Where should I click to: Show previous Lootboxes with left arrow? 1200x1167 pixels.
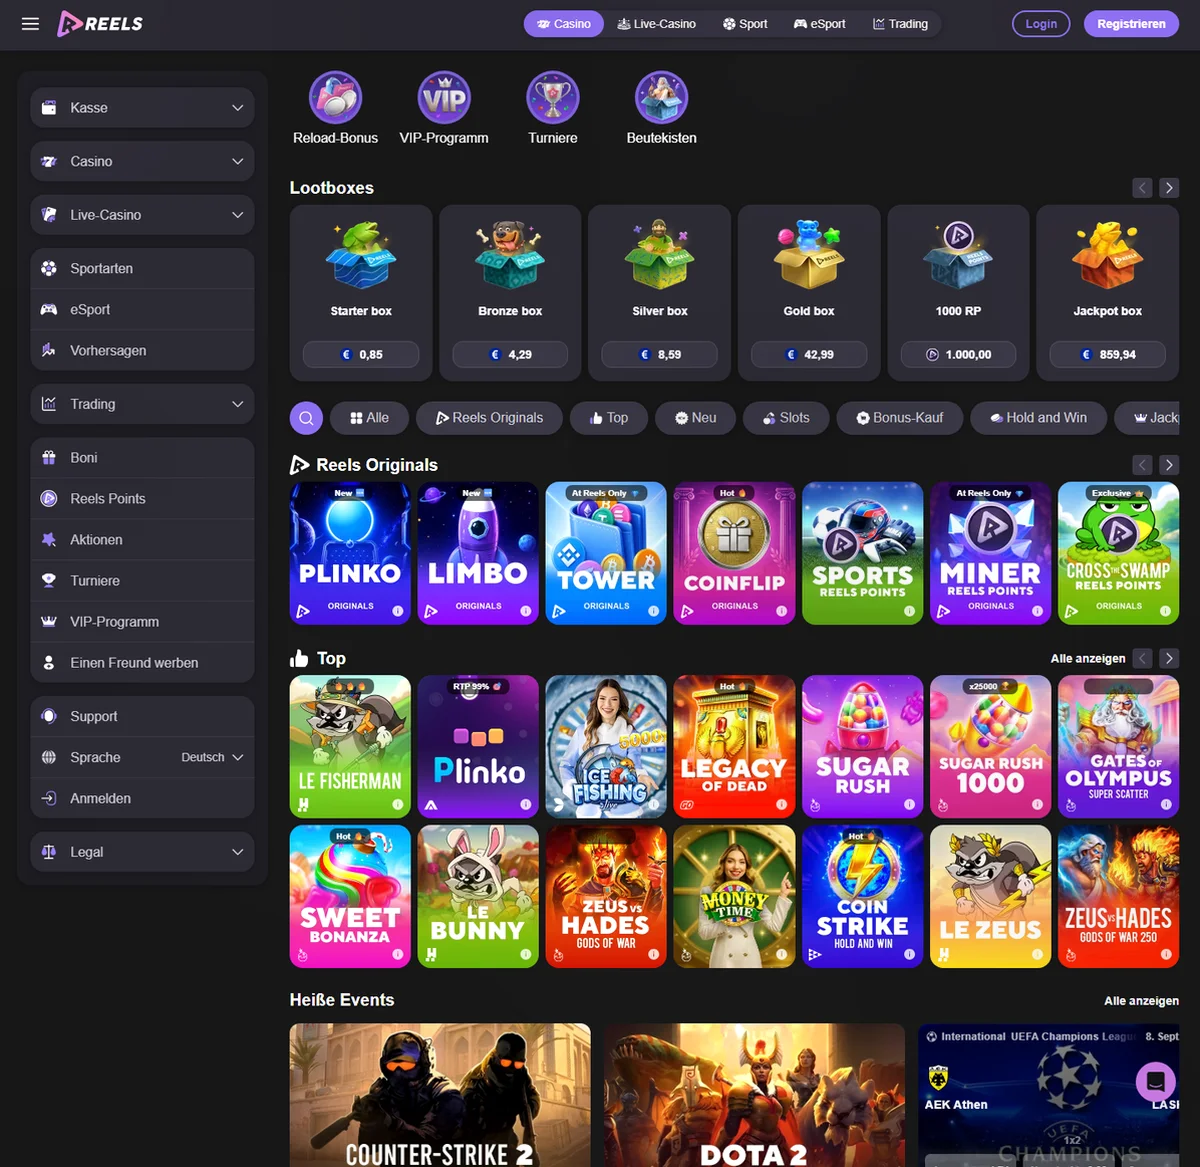pos(1142,188)
